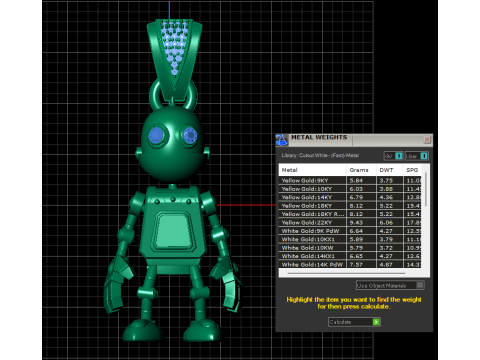
Task: Click the DWT column header
Action: point(390,170)
